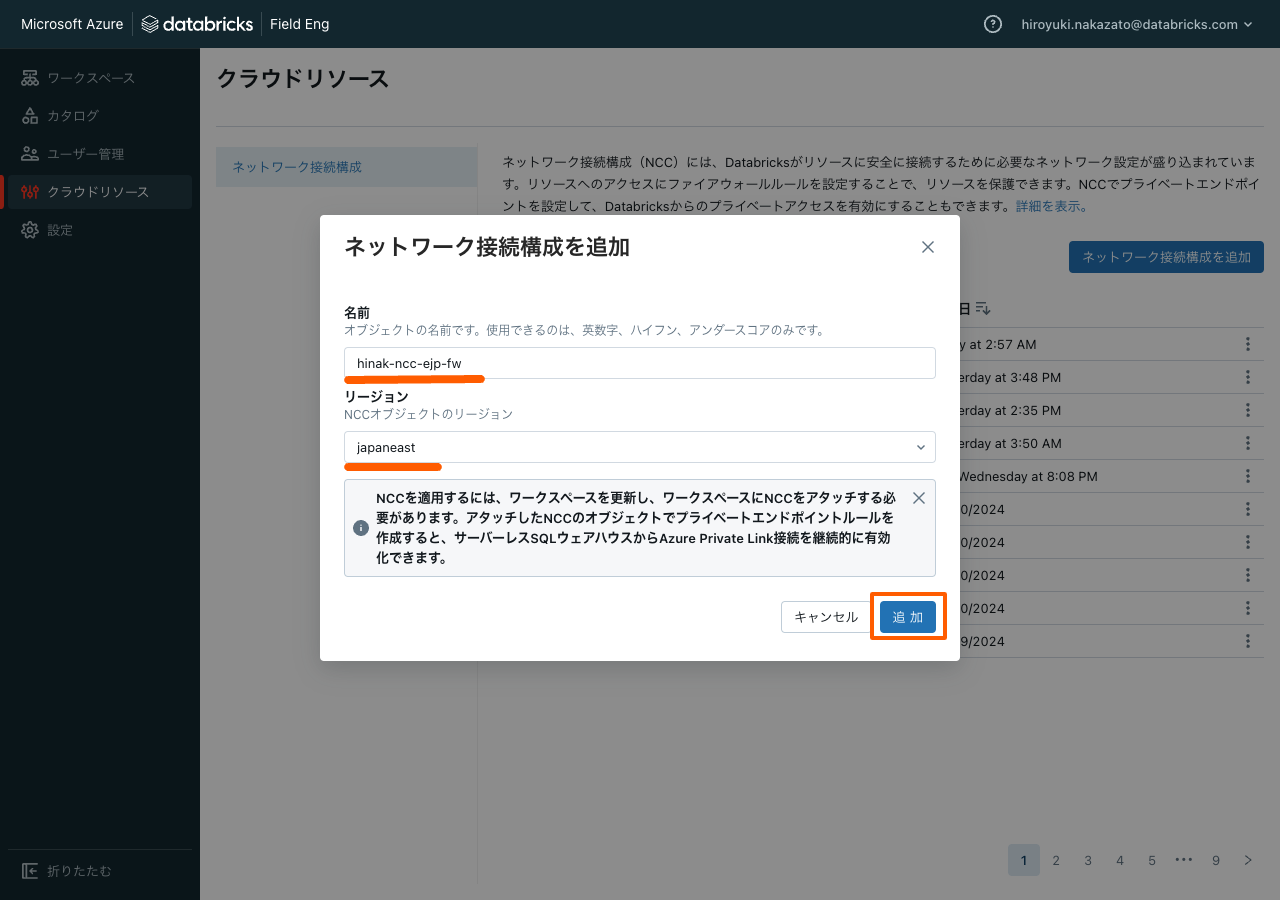
Task: Go to pagination page 3
Action: click(x=1088, y=860)
